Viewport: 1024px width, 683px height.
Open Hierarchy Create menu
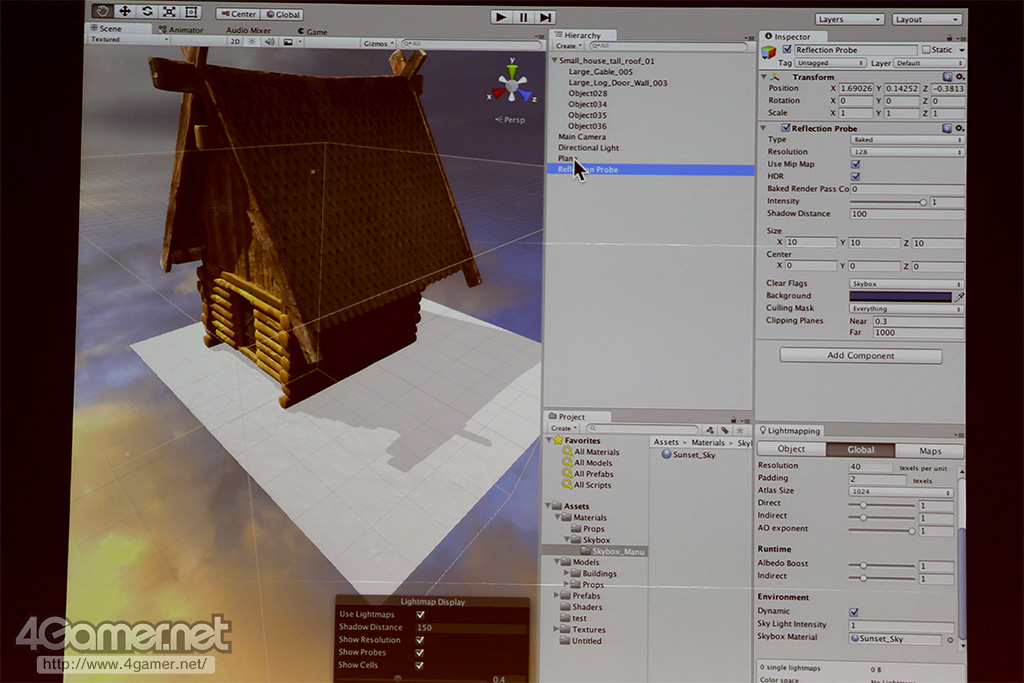(568, 46)
